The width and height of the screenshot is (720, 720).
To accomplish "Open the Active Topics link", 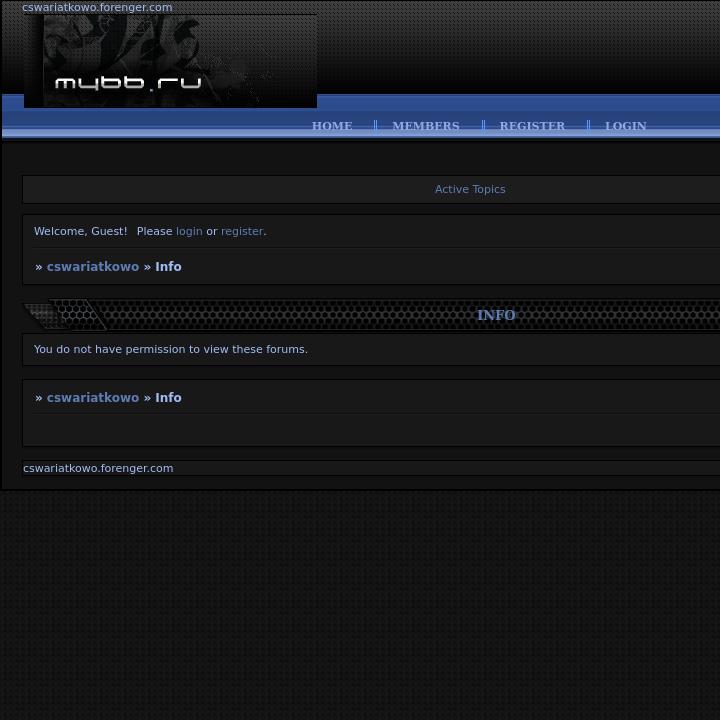I will point(470,189).
